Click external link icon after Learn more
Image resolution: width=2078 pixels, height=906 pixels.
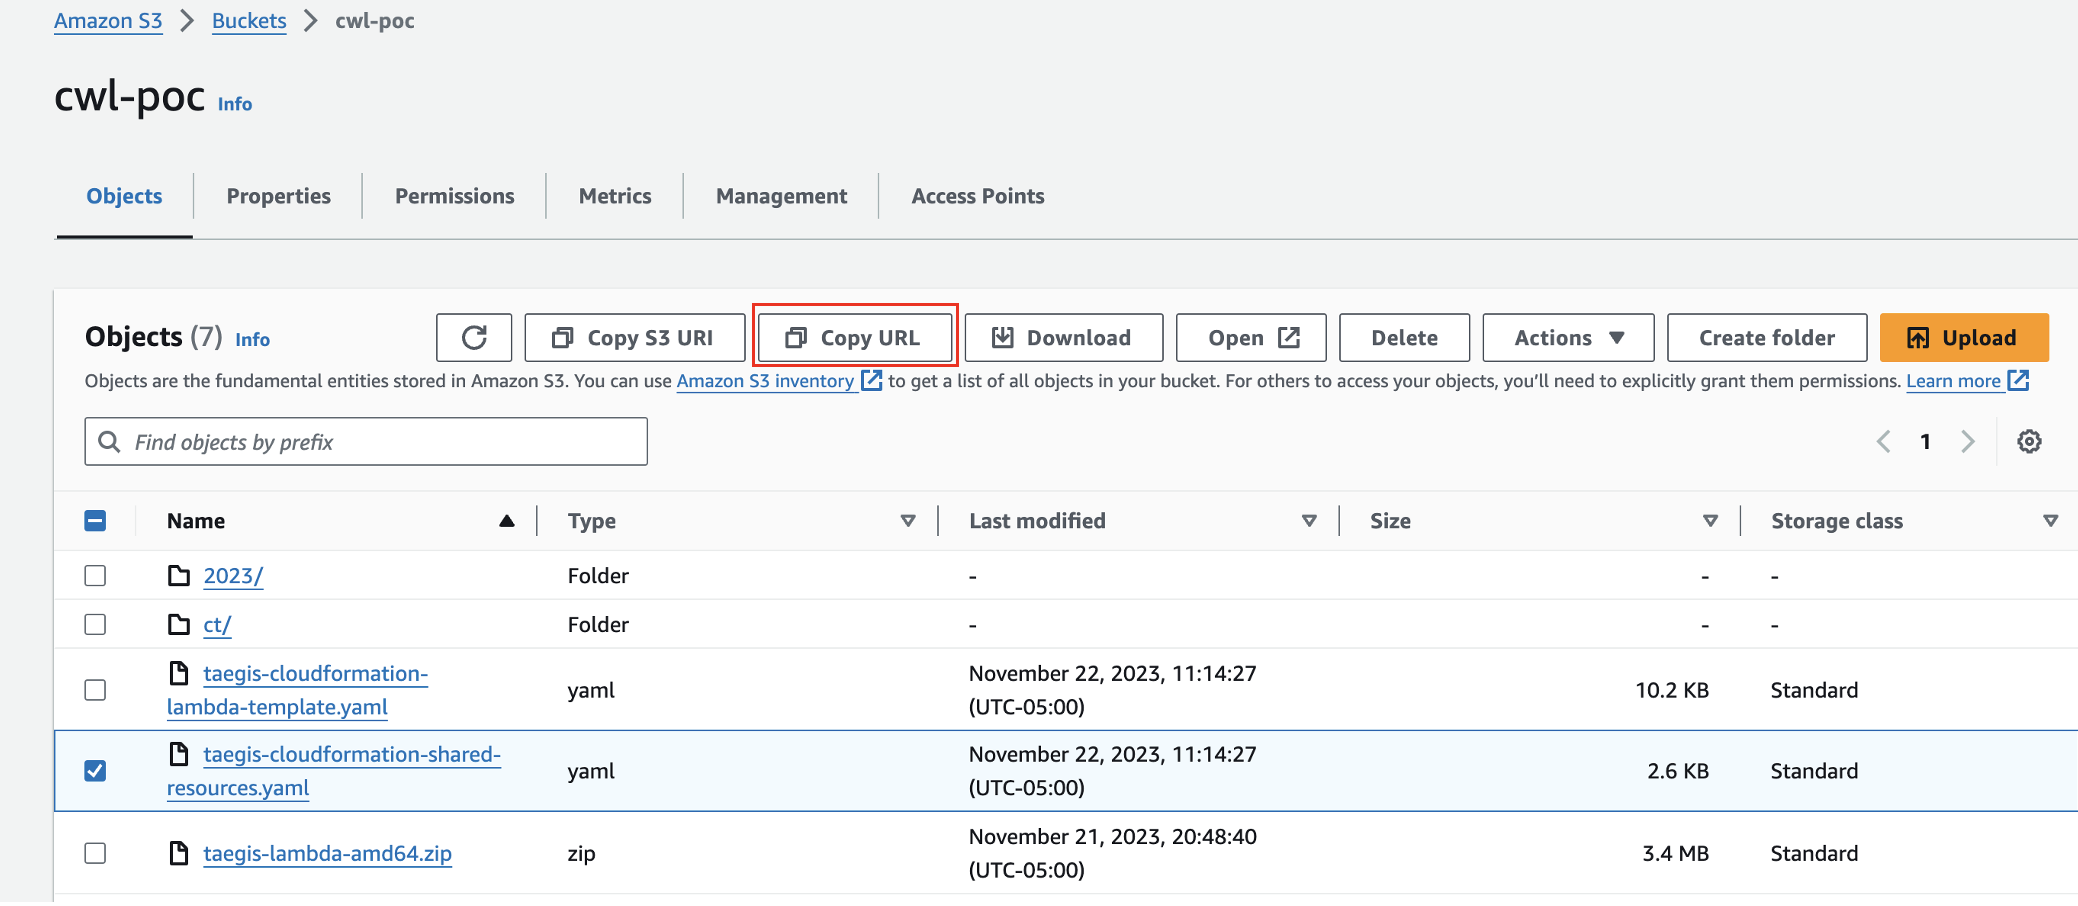click(2018, 380)
